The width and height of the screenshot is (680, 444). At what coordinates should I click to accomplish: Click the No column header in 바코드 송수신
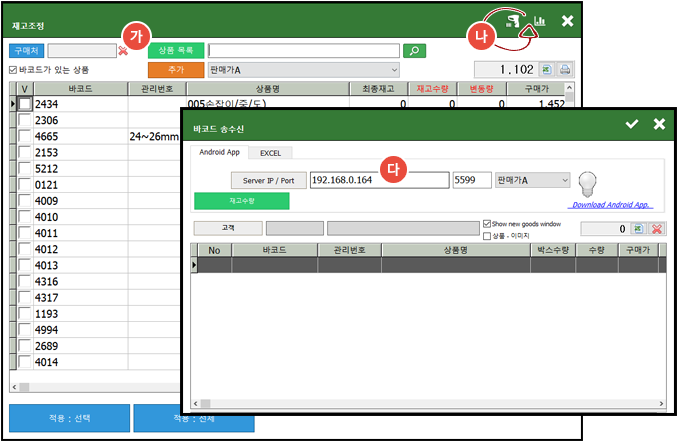point(214,250)
